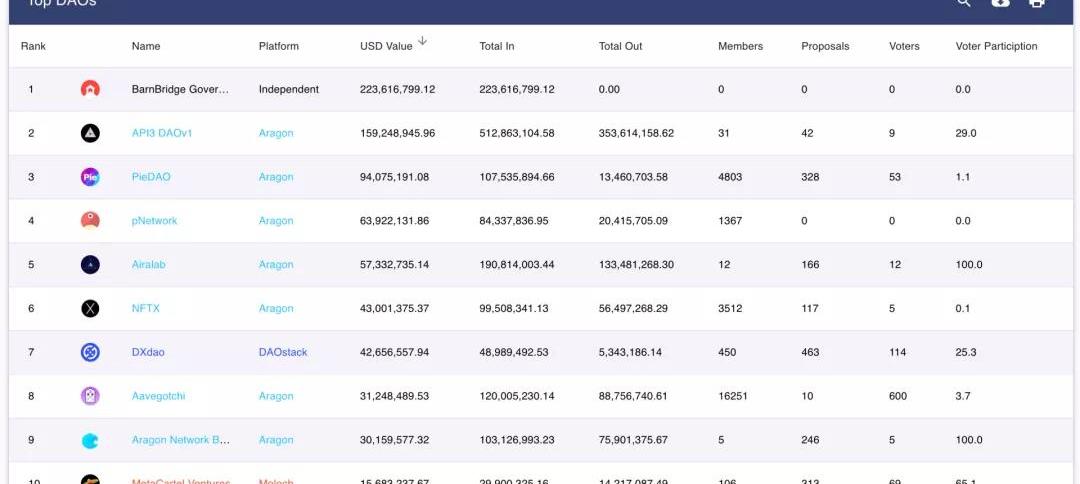Click the PieDAO purple logo icon
The height and width of the screenshot is (484, 1080).
(90, 177)
